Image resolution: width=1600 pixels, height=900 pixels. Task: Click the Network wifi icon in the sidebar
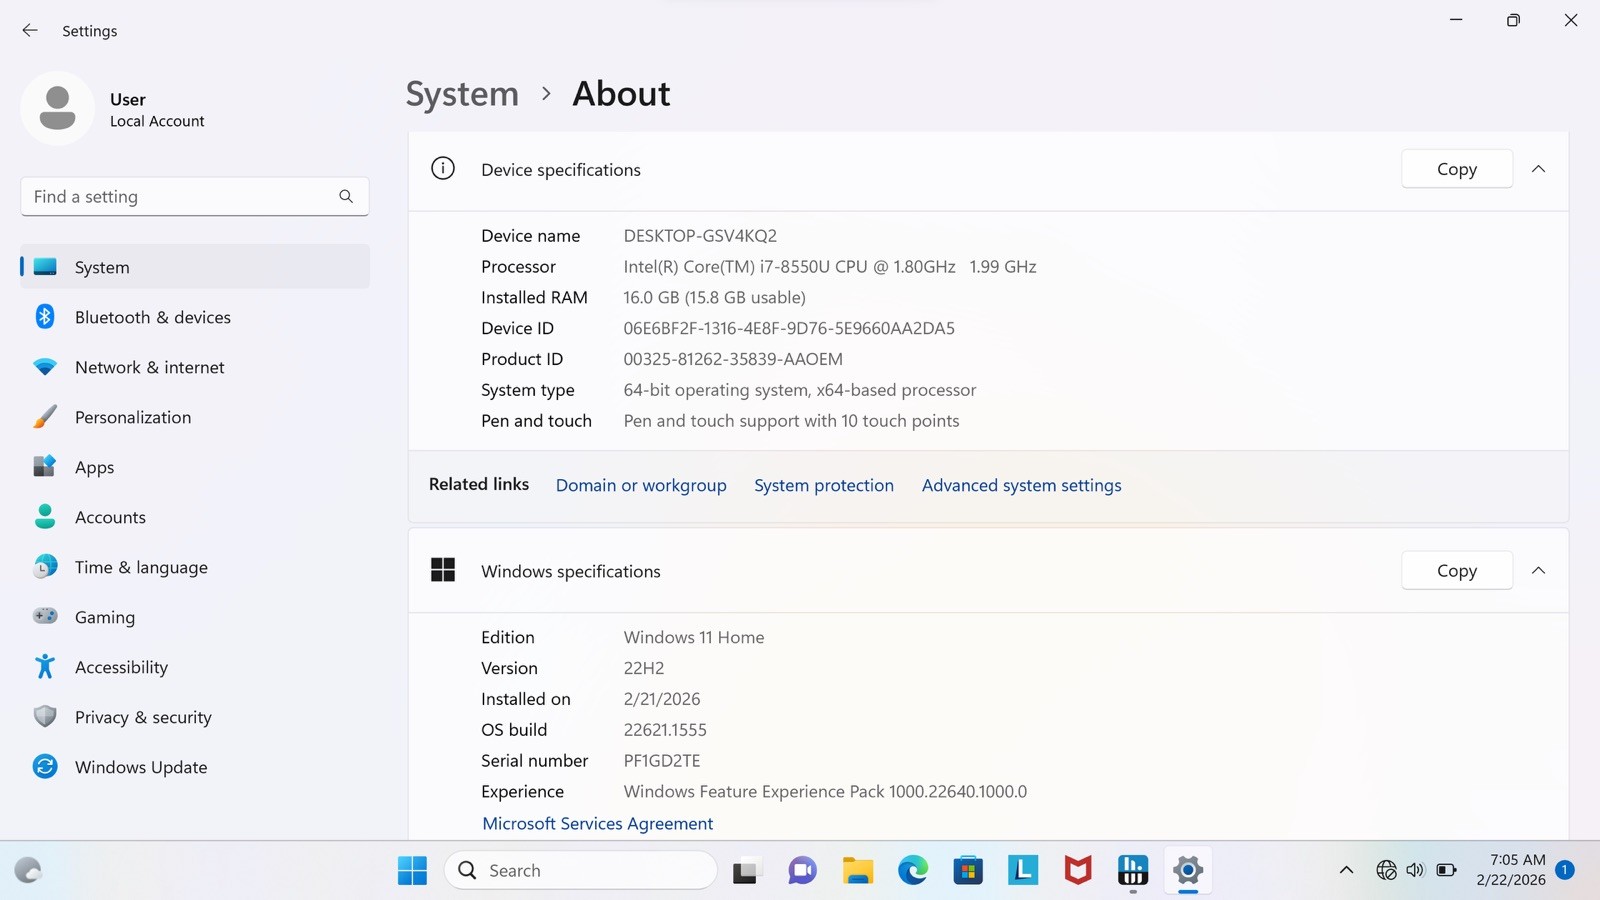45,367
